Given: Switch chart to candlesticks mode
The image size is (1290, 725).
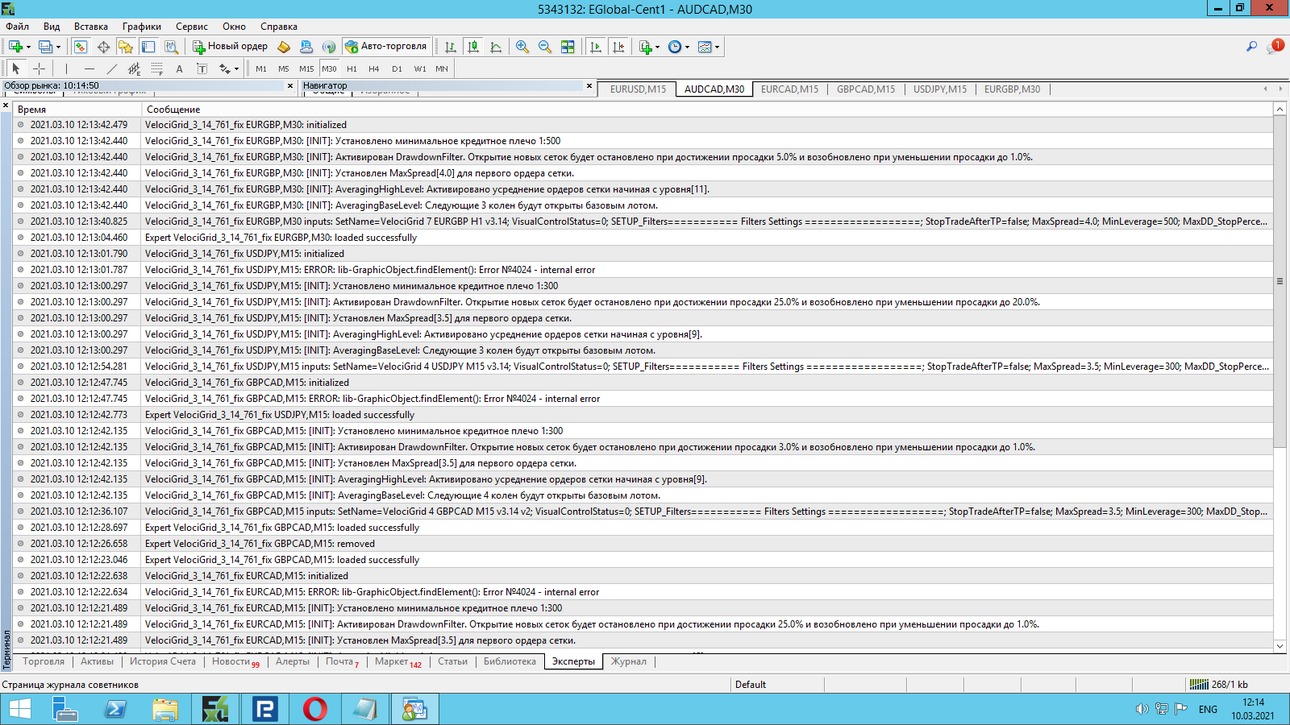Looking at the screenshot, I should pyautogui.click(x=473, y=46).
